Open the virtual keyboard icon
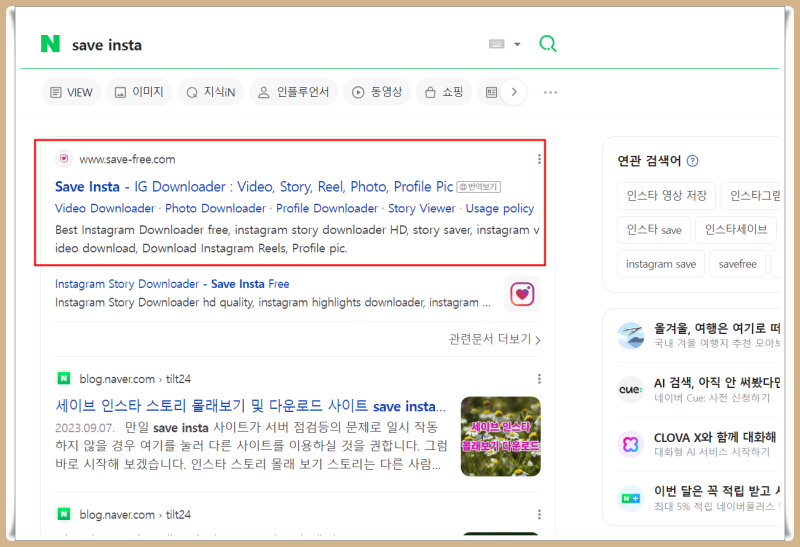Viewport: 800px width, 547px height. tap(496, 44)
